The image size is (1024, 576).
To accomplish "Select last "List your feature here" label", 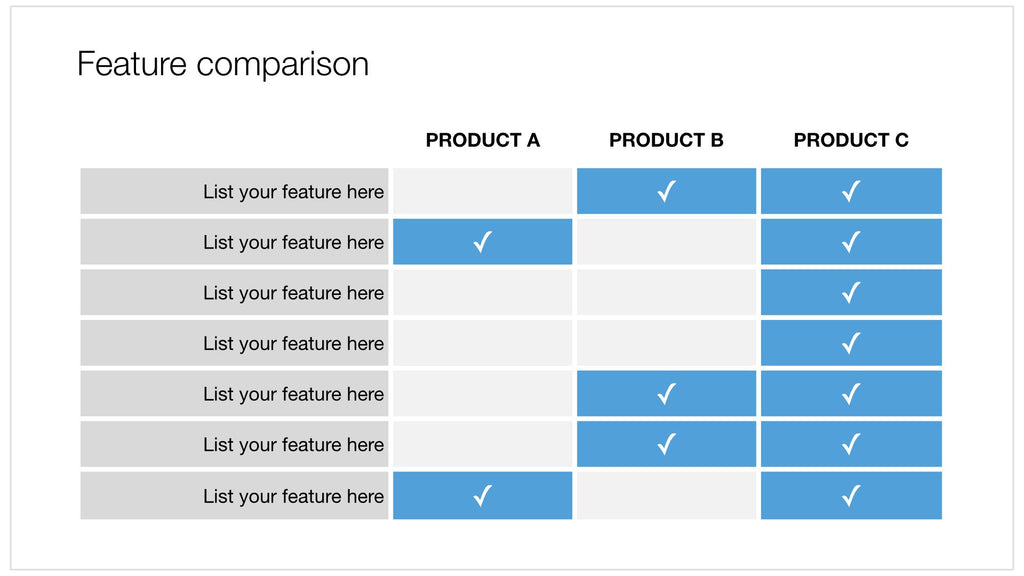I will click(x=293, y=496).
